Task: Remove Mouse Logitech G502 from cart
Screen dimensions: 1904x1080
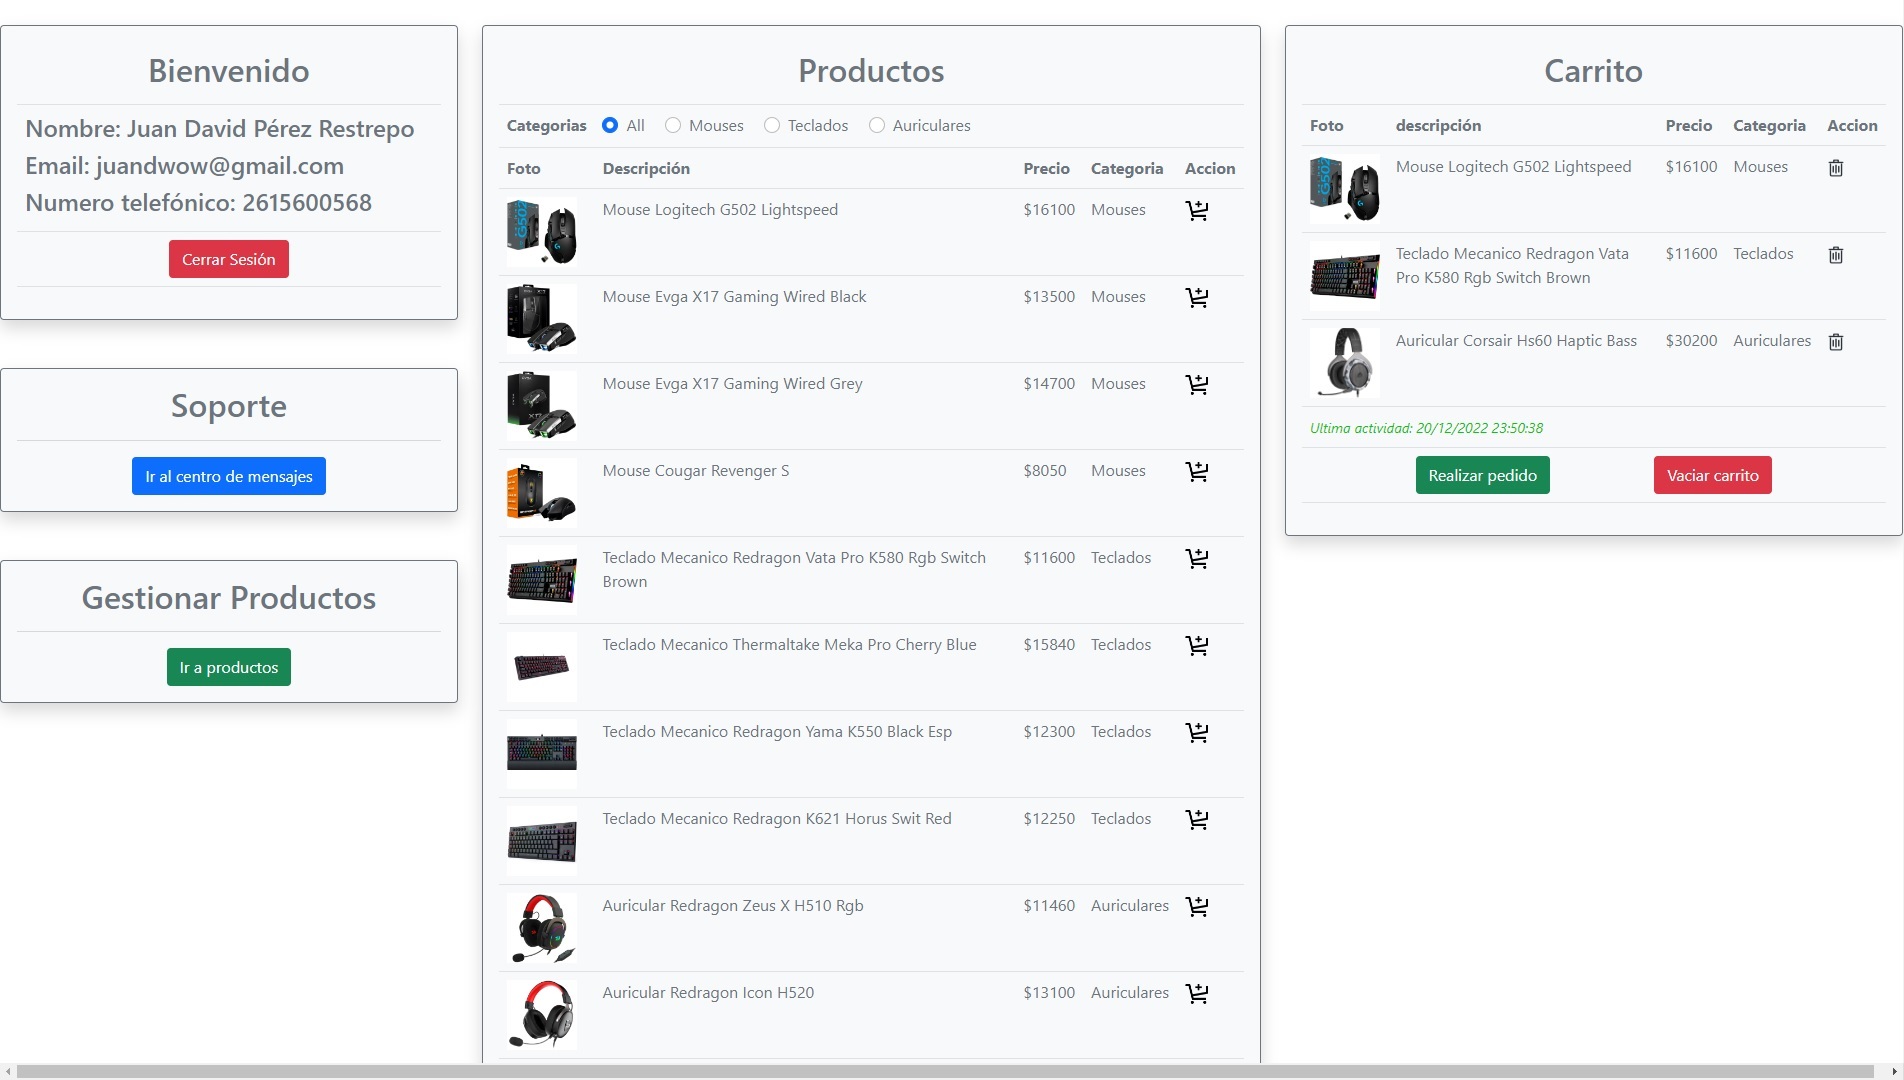Action: [1835, 168]
